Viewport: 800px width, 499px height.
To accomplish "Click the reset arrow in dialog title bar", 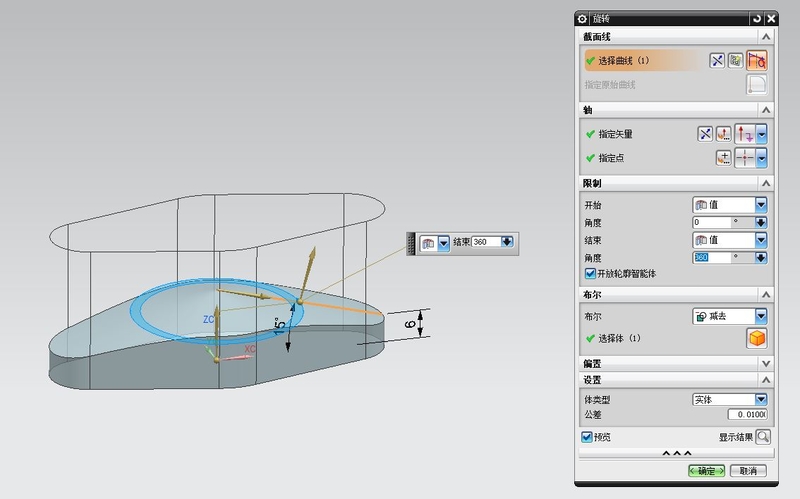I will pyautogui.click(x=756, y=19).
